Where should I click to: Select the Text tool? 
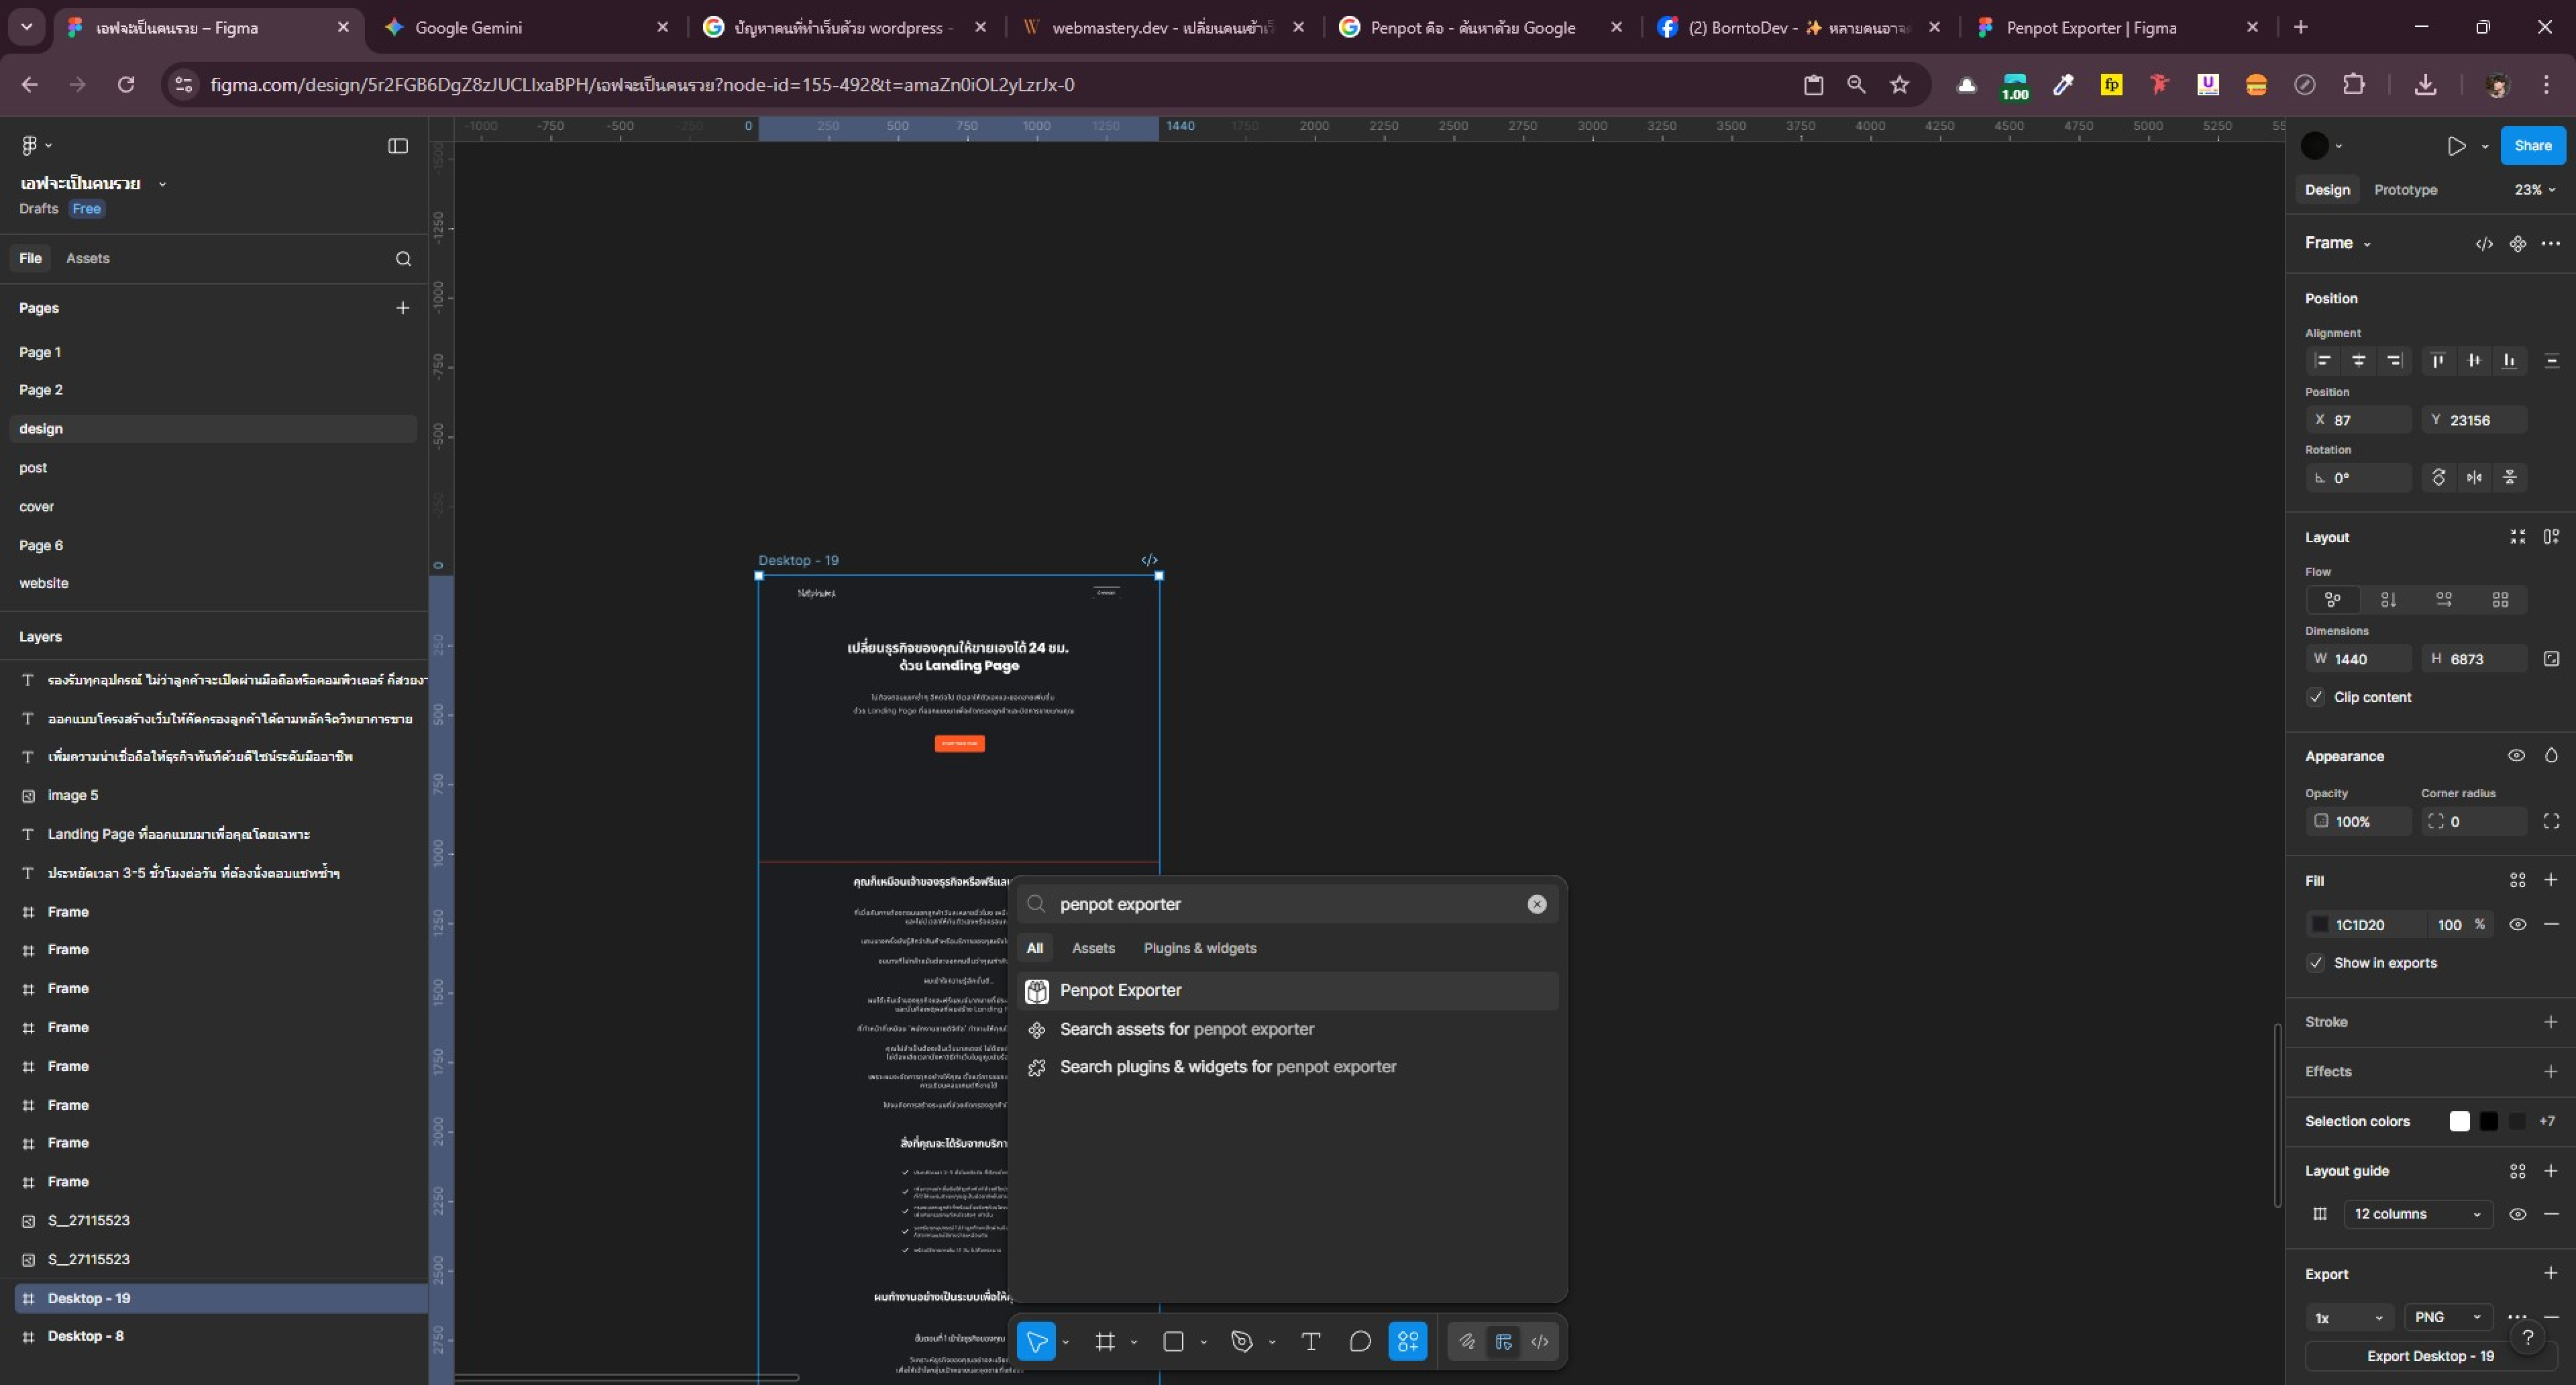pos(1310,1342)
